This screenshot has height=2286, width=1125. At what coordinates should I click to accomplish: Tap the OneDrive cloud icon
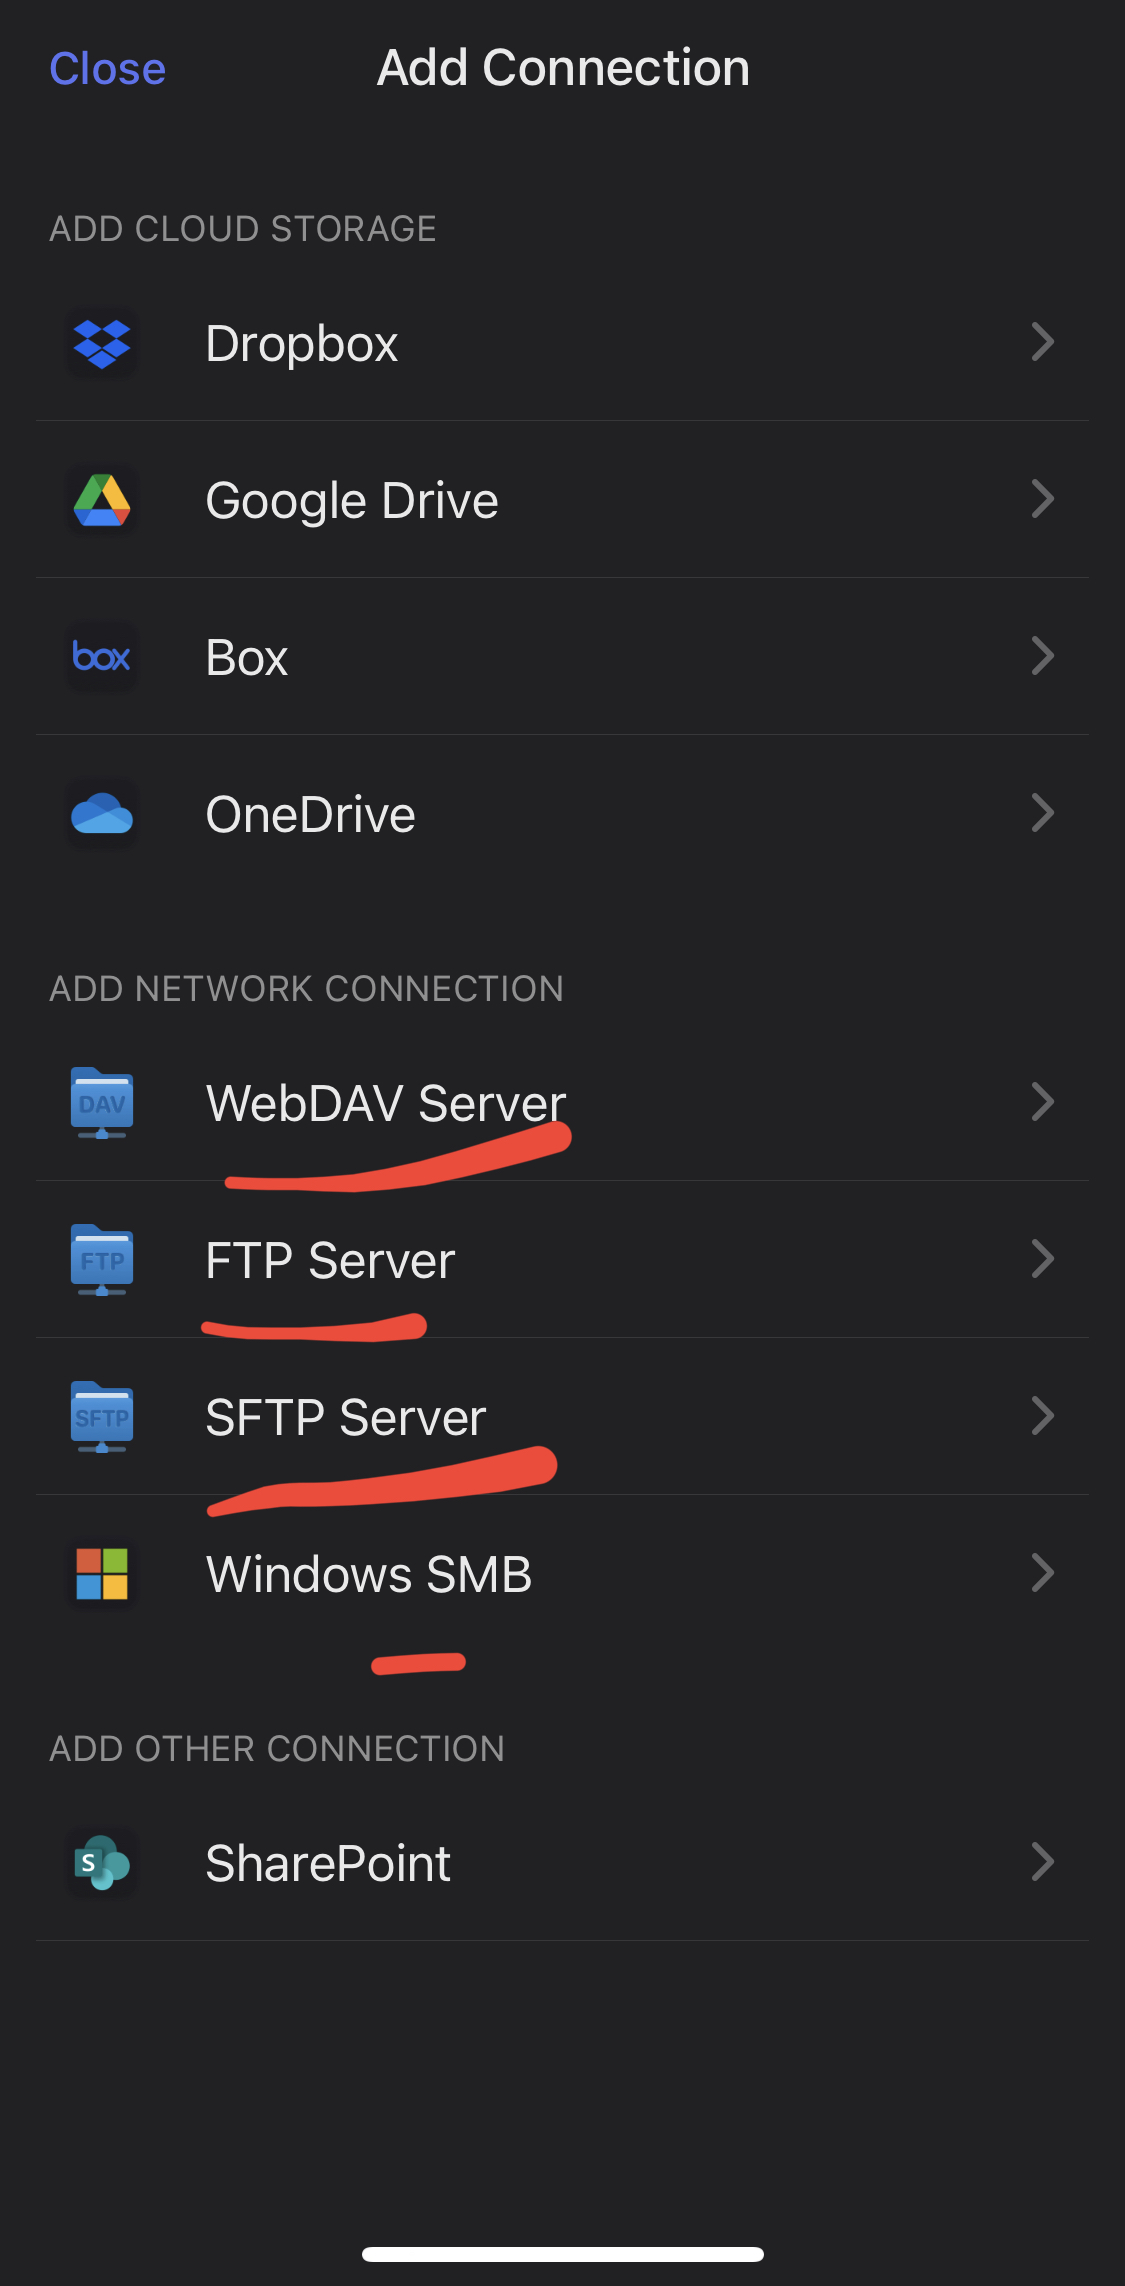(x=102, y=814)
